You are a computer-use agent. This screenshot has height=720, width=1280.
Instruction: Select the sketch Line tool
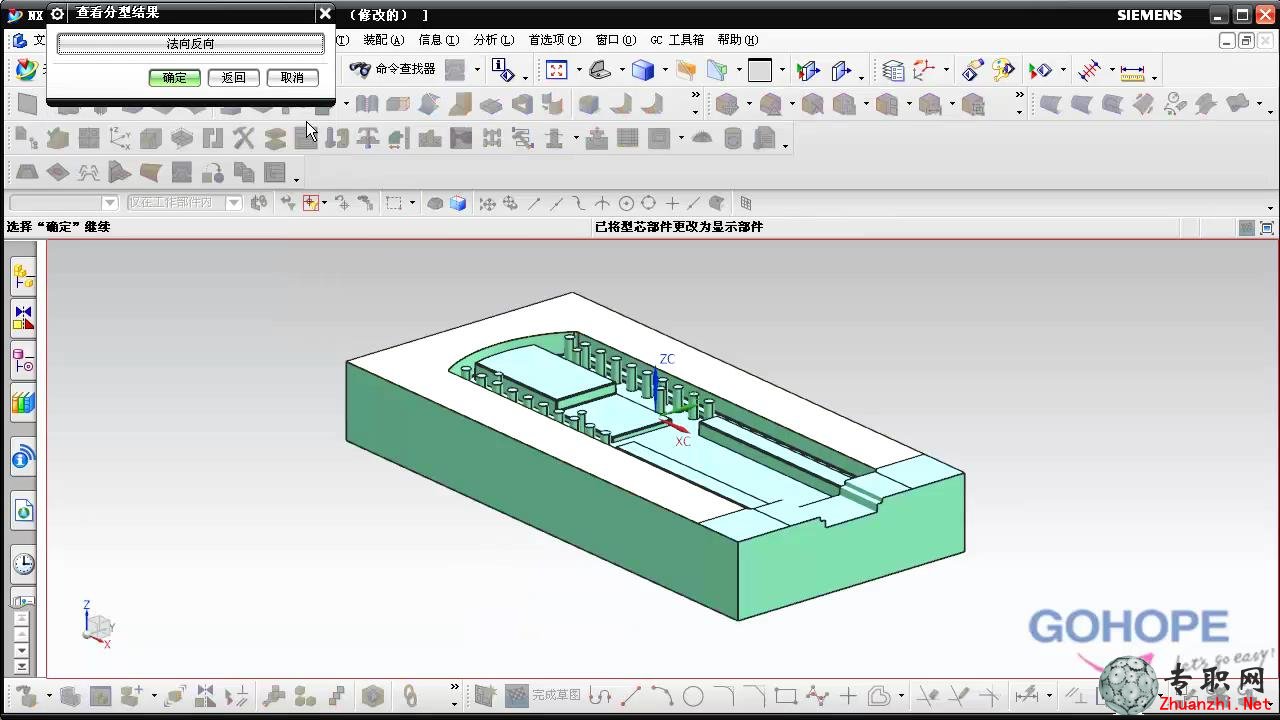[x=631, y=695]
